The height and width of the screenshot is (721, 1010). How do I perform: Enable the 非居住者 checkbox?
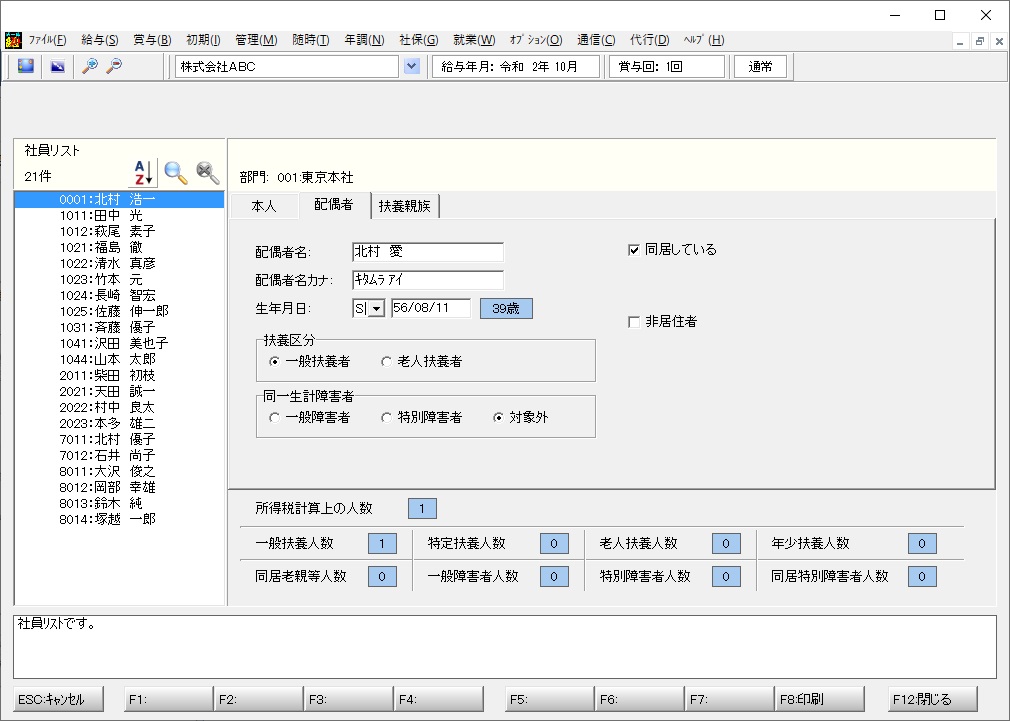click(x=634, y=322)
